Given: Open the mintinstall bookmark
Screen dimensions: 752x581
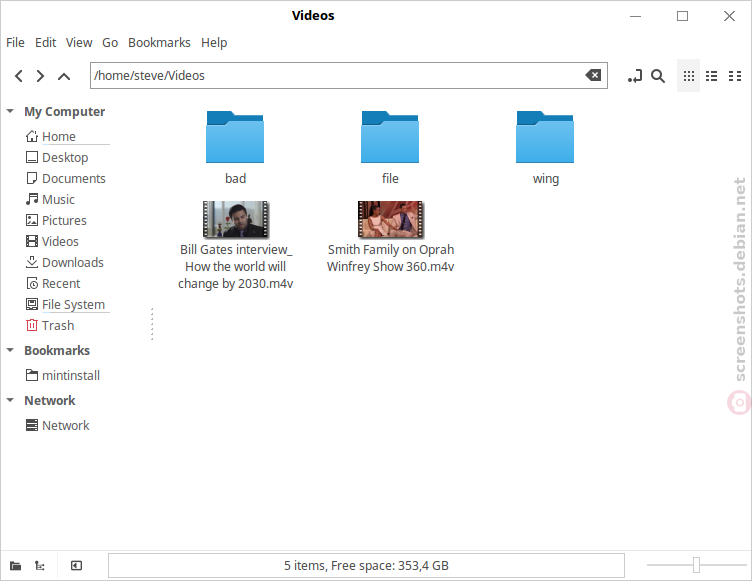Looking at the screenshot, I should (63, 375).
